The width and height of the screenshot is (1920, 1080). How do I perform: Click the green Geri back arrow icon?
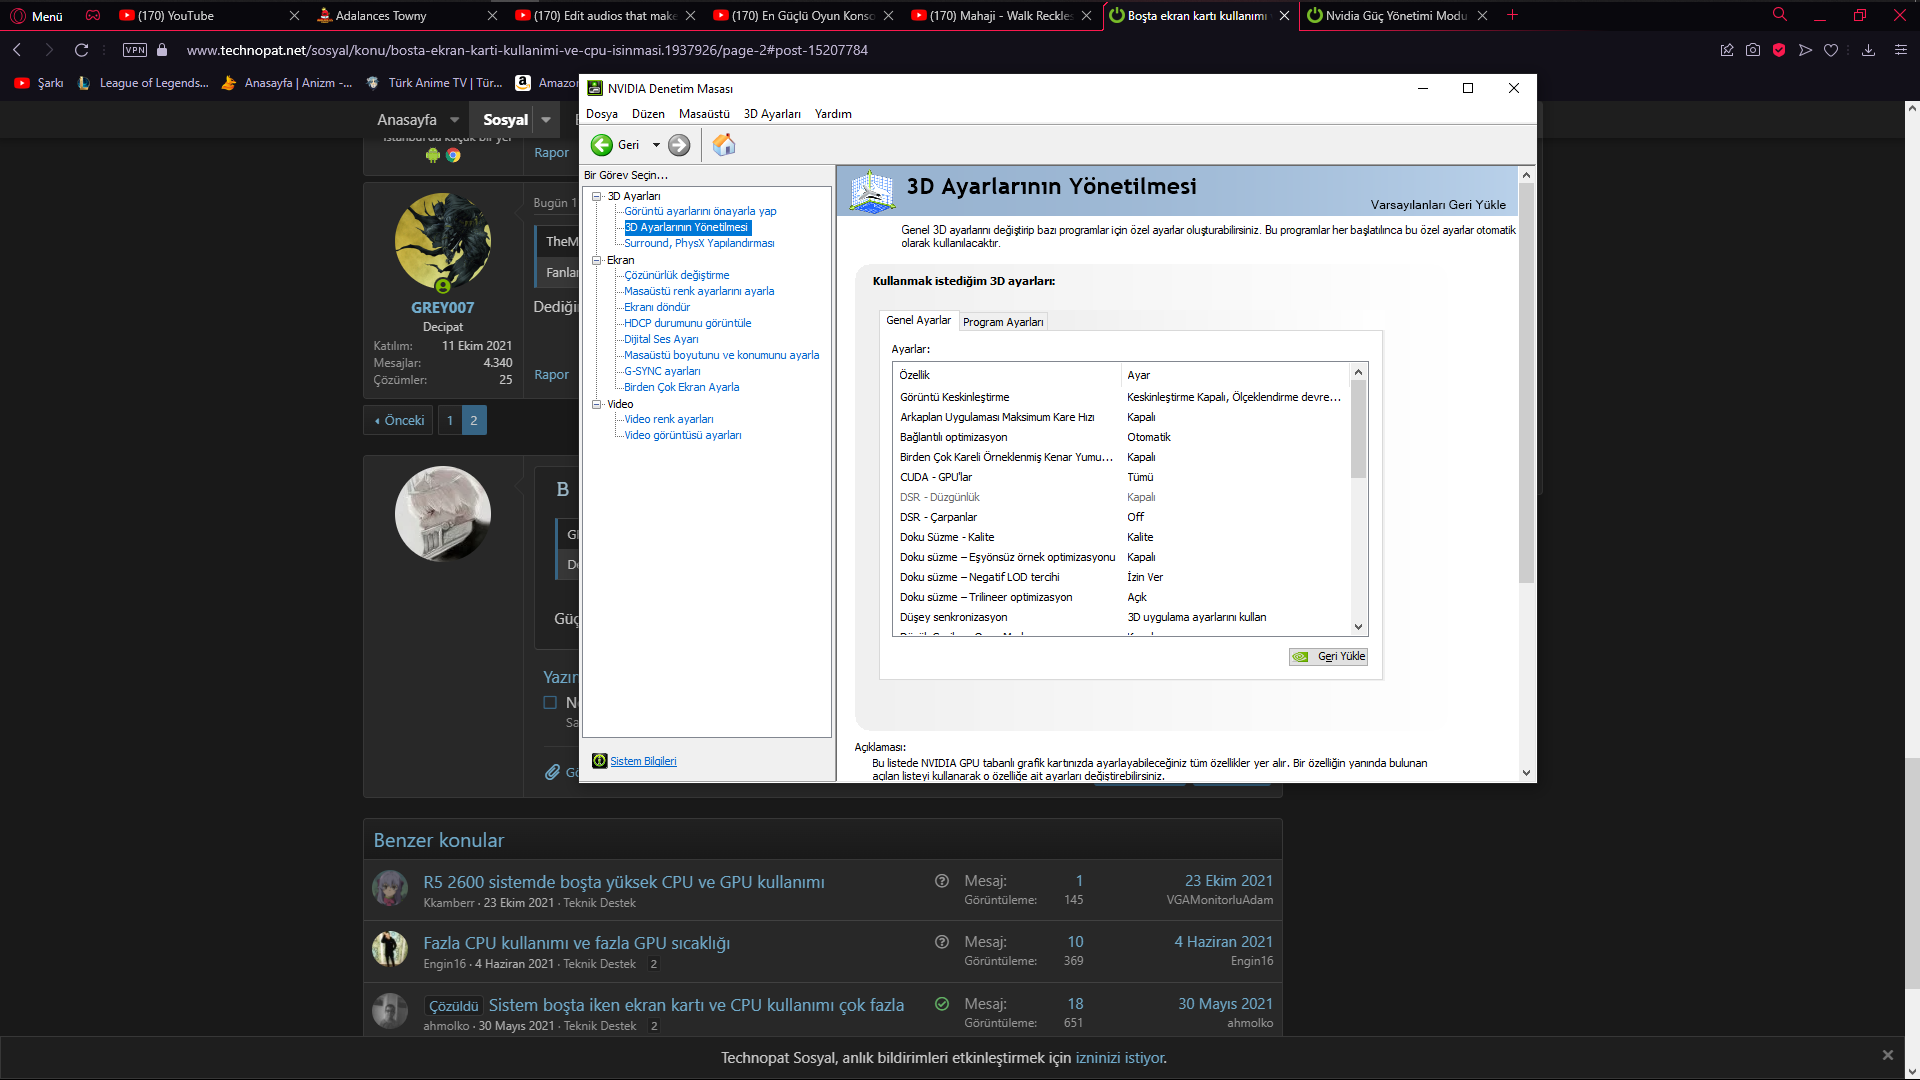coord(601,145)
